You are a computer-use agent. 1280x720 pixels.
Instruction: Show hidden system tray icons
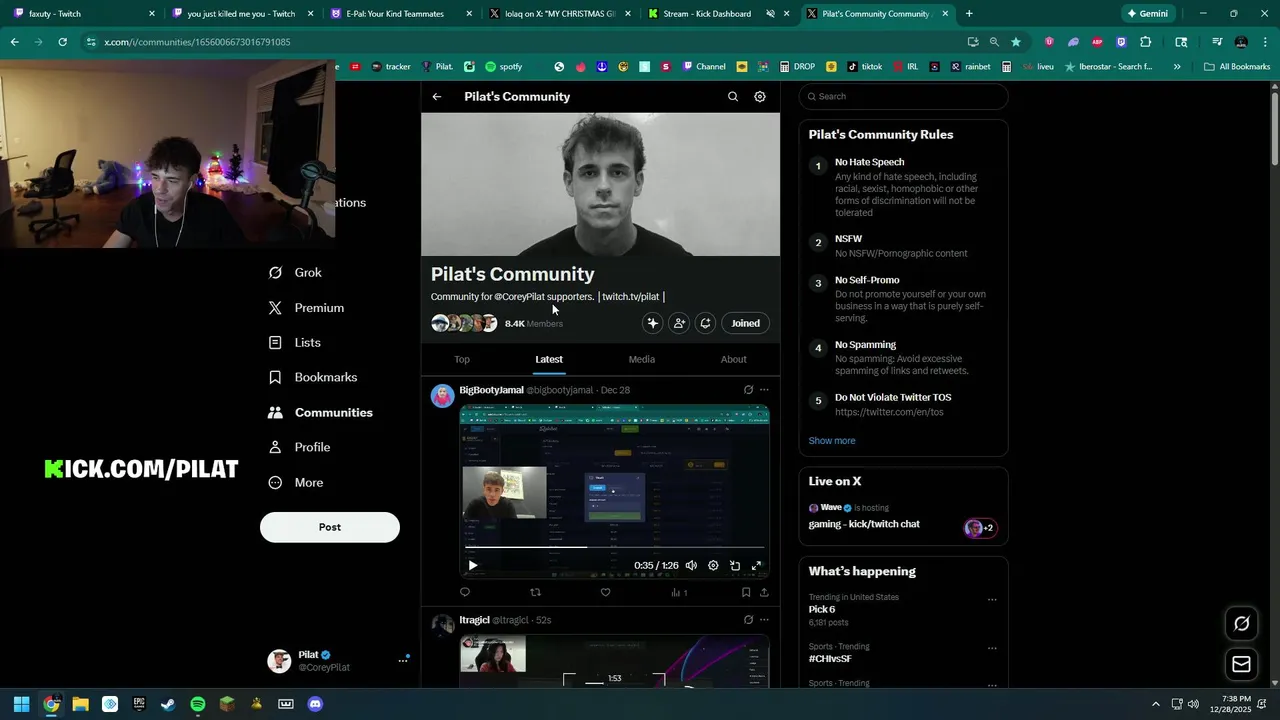pos(1156,704)
